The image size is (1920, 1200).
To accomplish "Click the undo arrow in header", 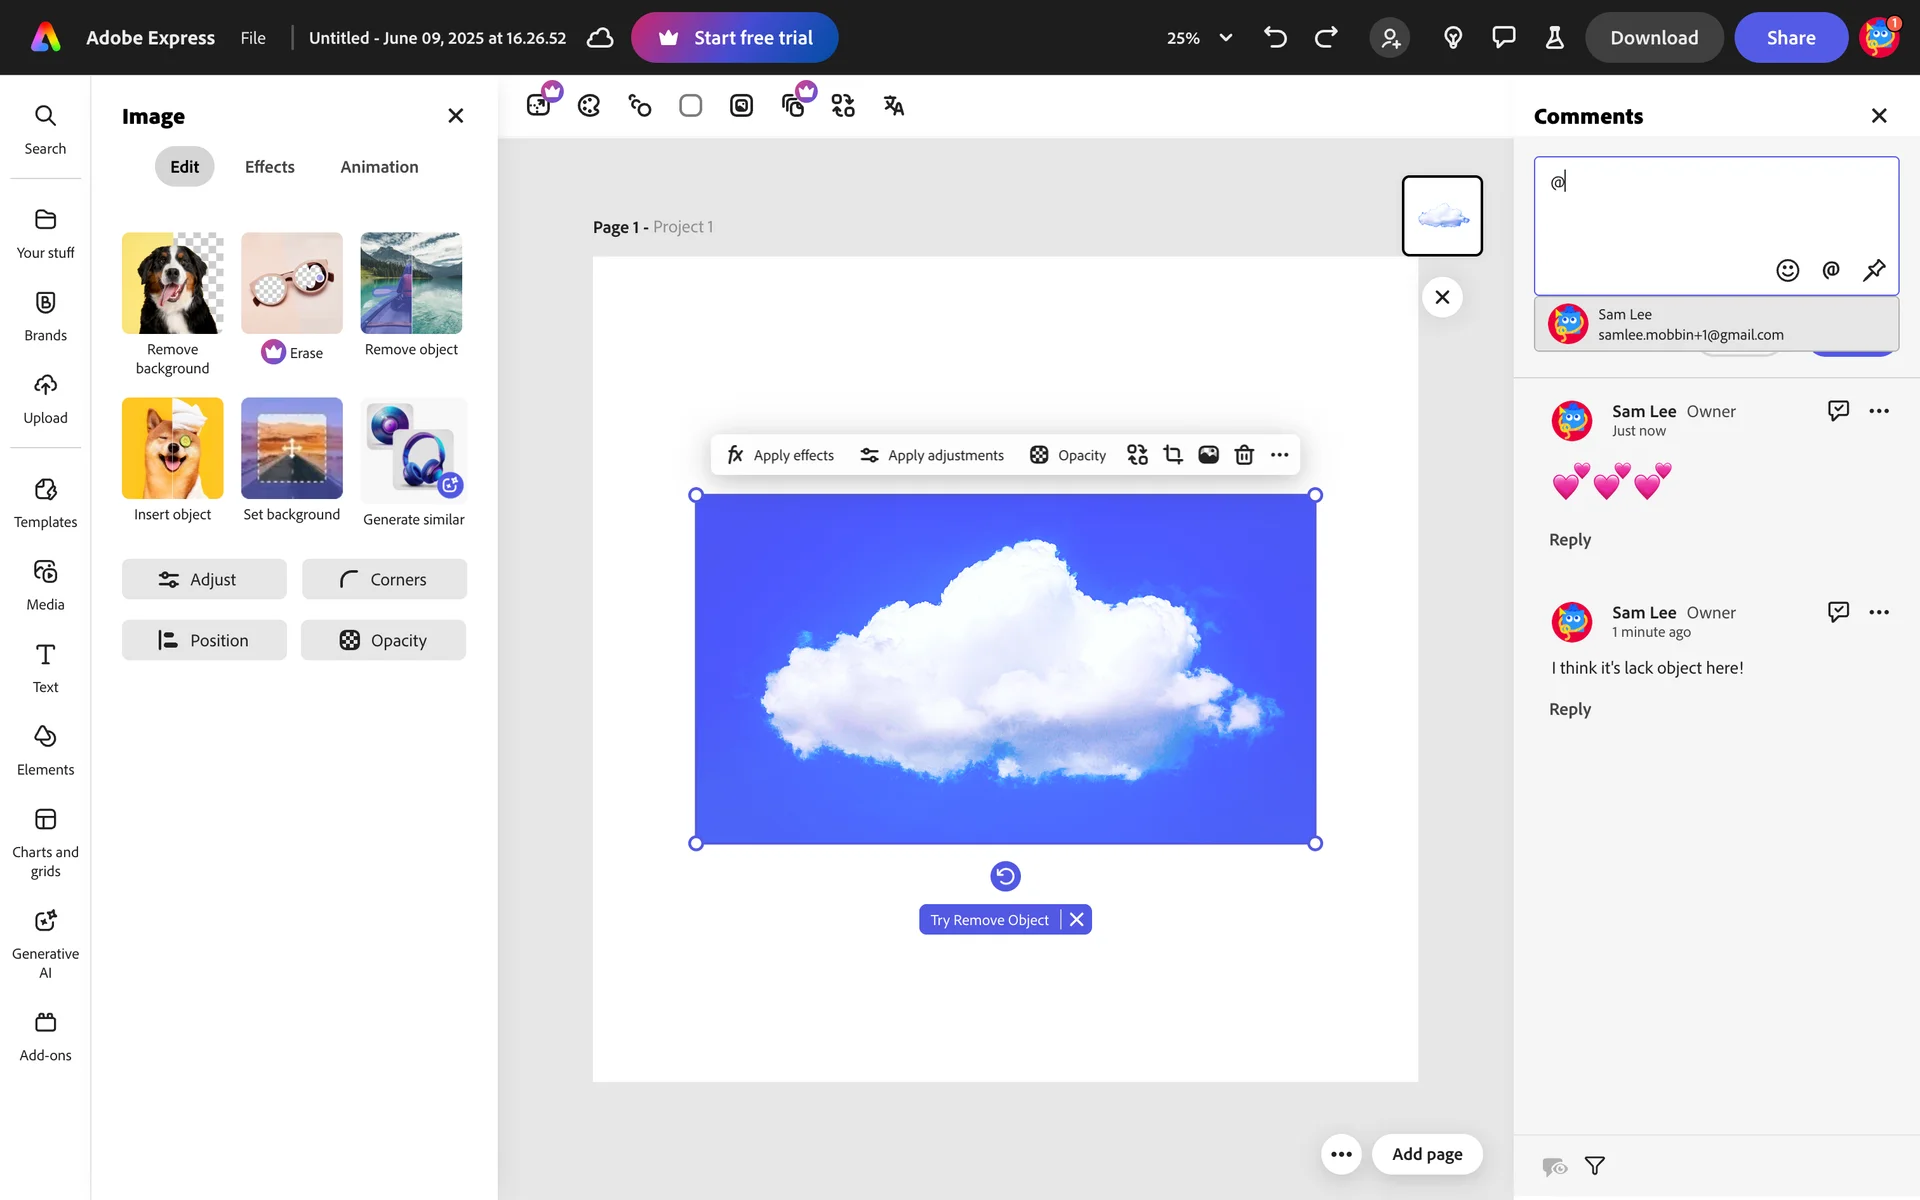I will [x=1275, y=38].
